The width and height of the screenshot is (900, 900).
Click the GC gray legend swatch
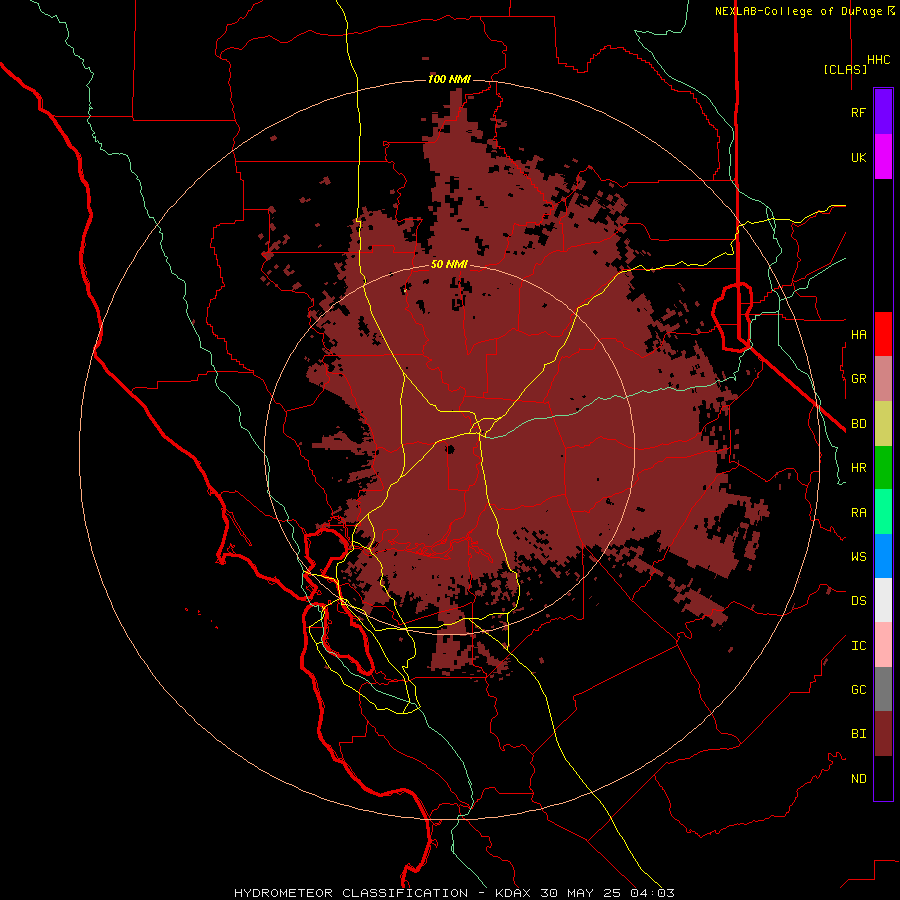click(883, 689)
